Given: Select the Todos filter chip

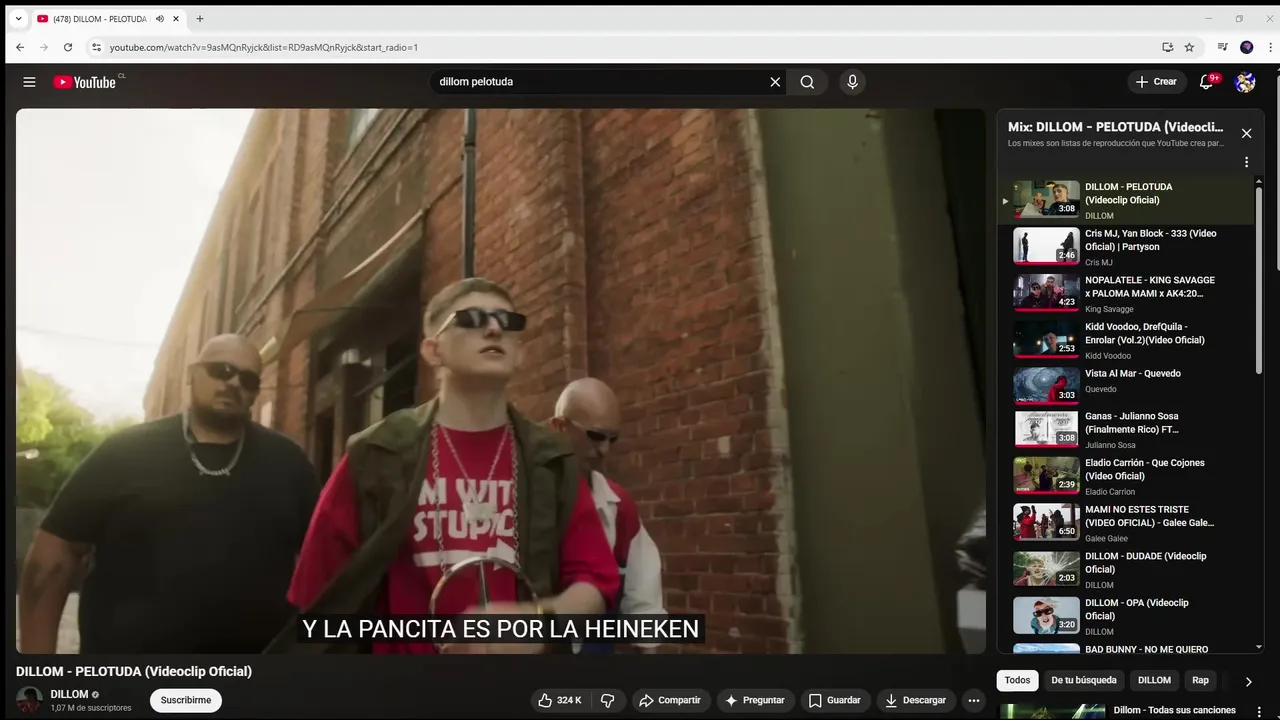Looking at the screenshot, I should pyautogui.click(x=1017, y=680).
